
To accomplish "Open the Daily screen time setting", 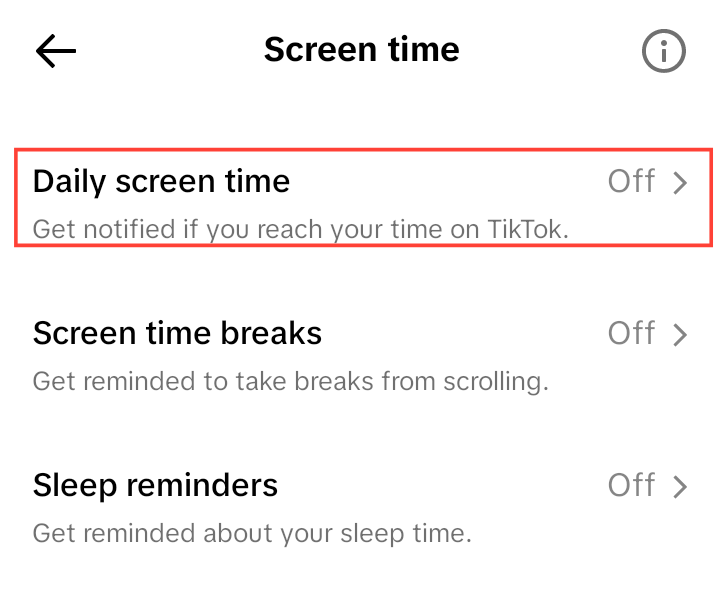I will pyautogui.click(x=161, y=181).
